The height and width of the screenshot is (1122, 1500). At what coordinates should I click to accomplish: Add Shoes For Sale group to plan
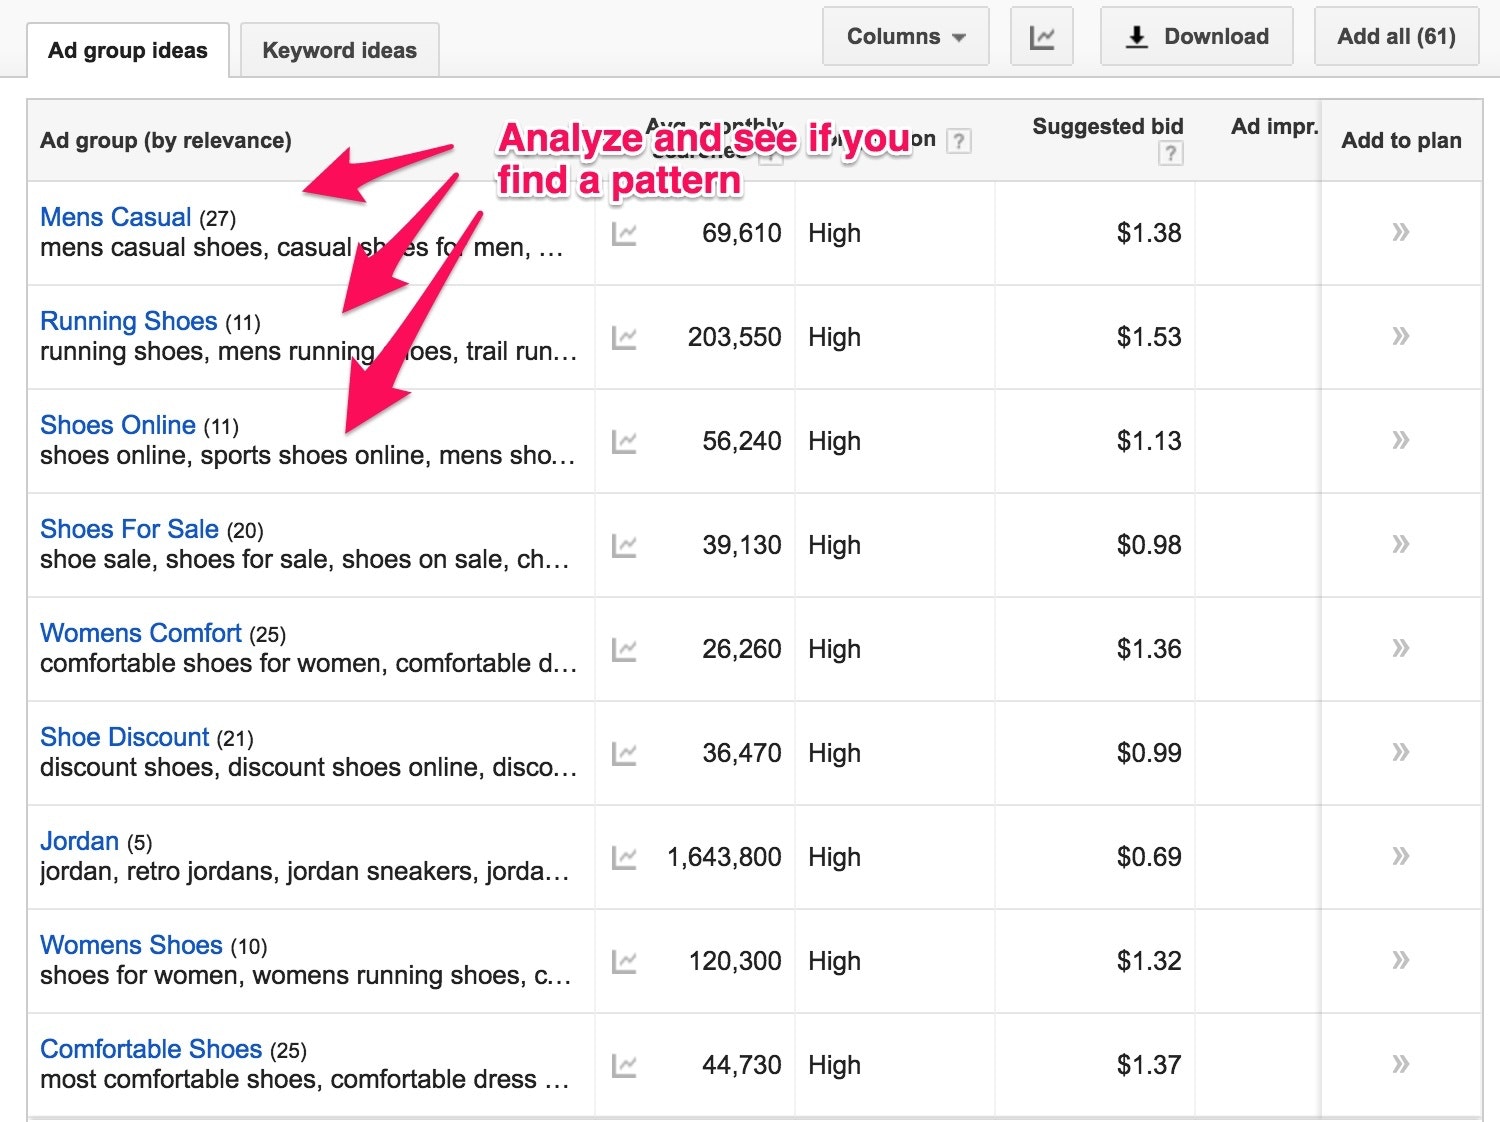[1400, 545]
